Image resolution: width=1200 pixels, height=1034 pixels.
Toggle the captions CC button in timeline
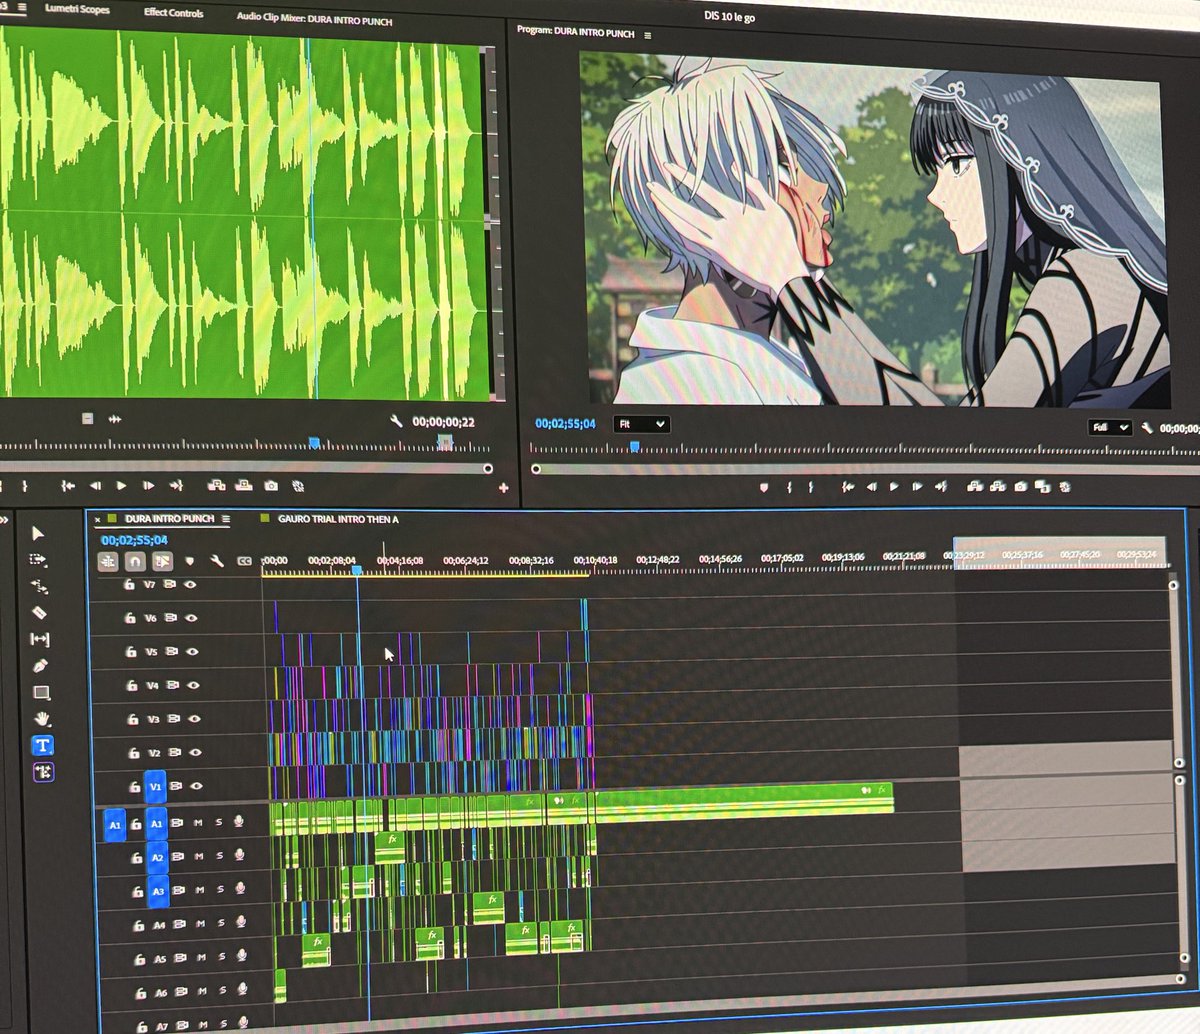coord(244,562)
